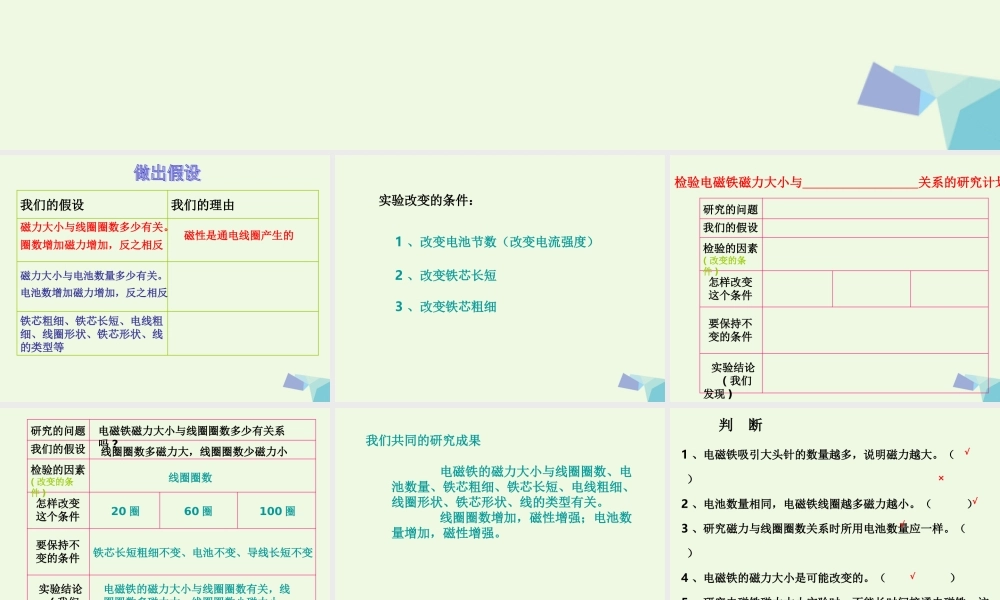Click red line 磁力大小与线圈圈数多少有关

tap(94, 227)
